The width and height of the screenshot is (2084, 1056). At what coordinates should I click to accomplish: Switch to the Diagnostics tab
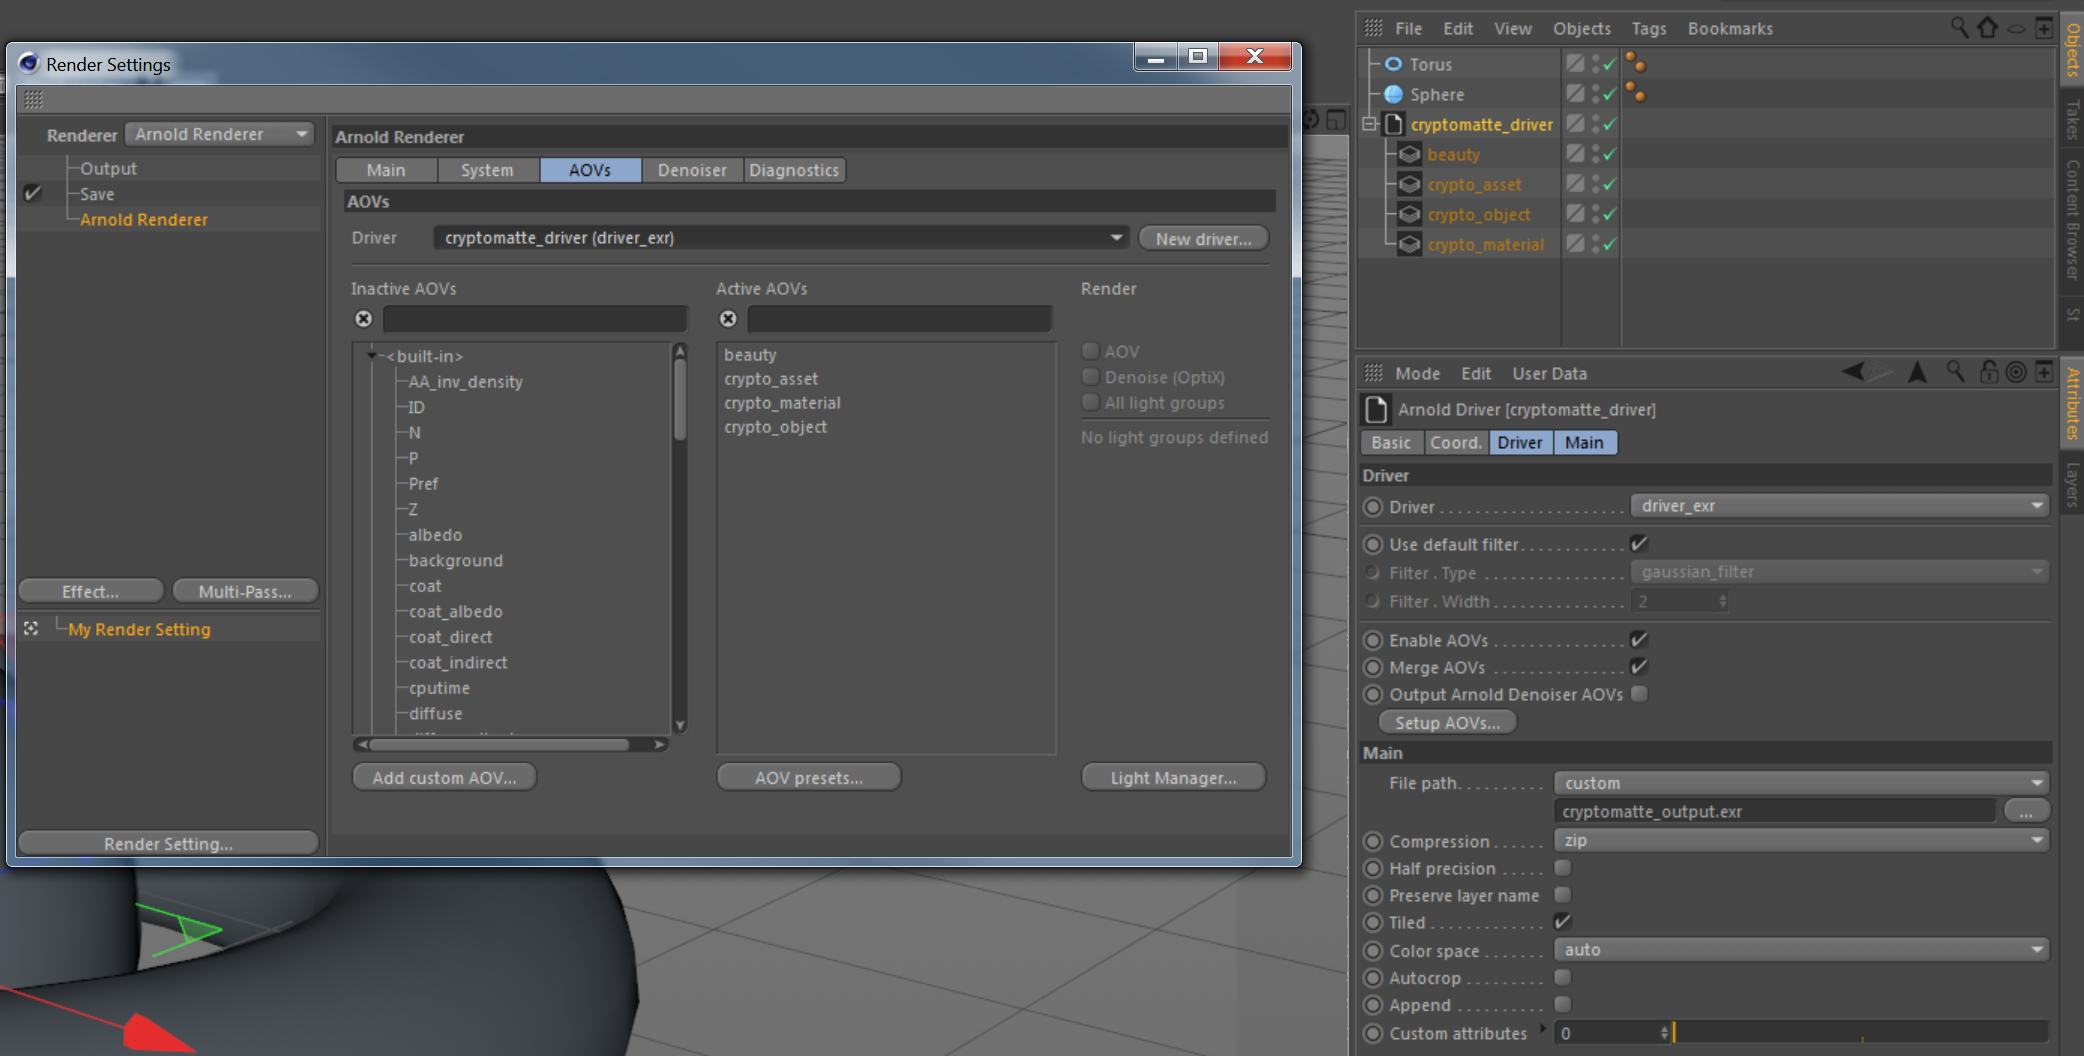[794, 170]
